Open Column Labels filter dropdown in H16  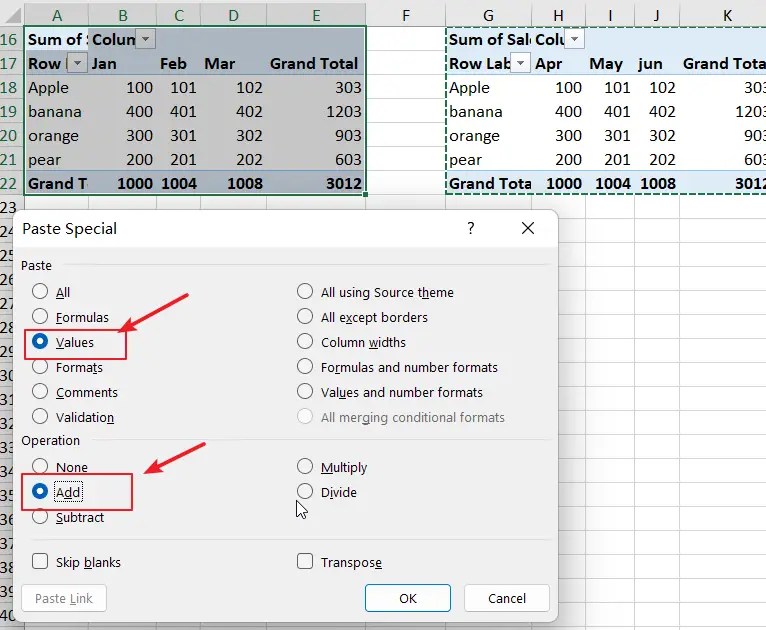[x=574, y=39]
